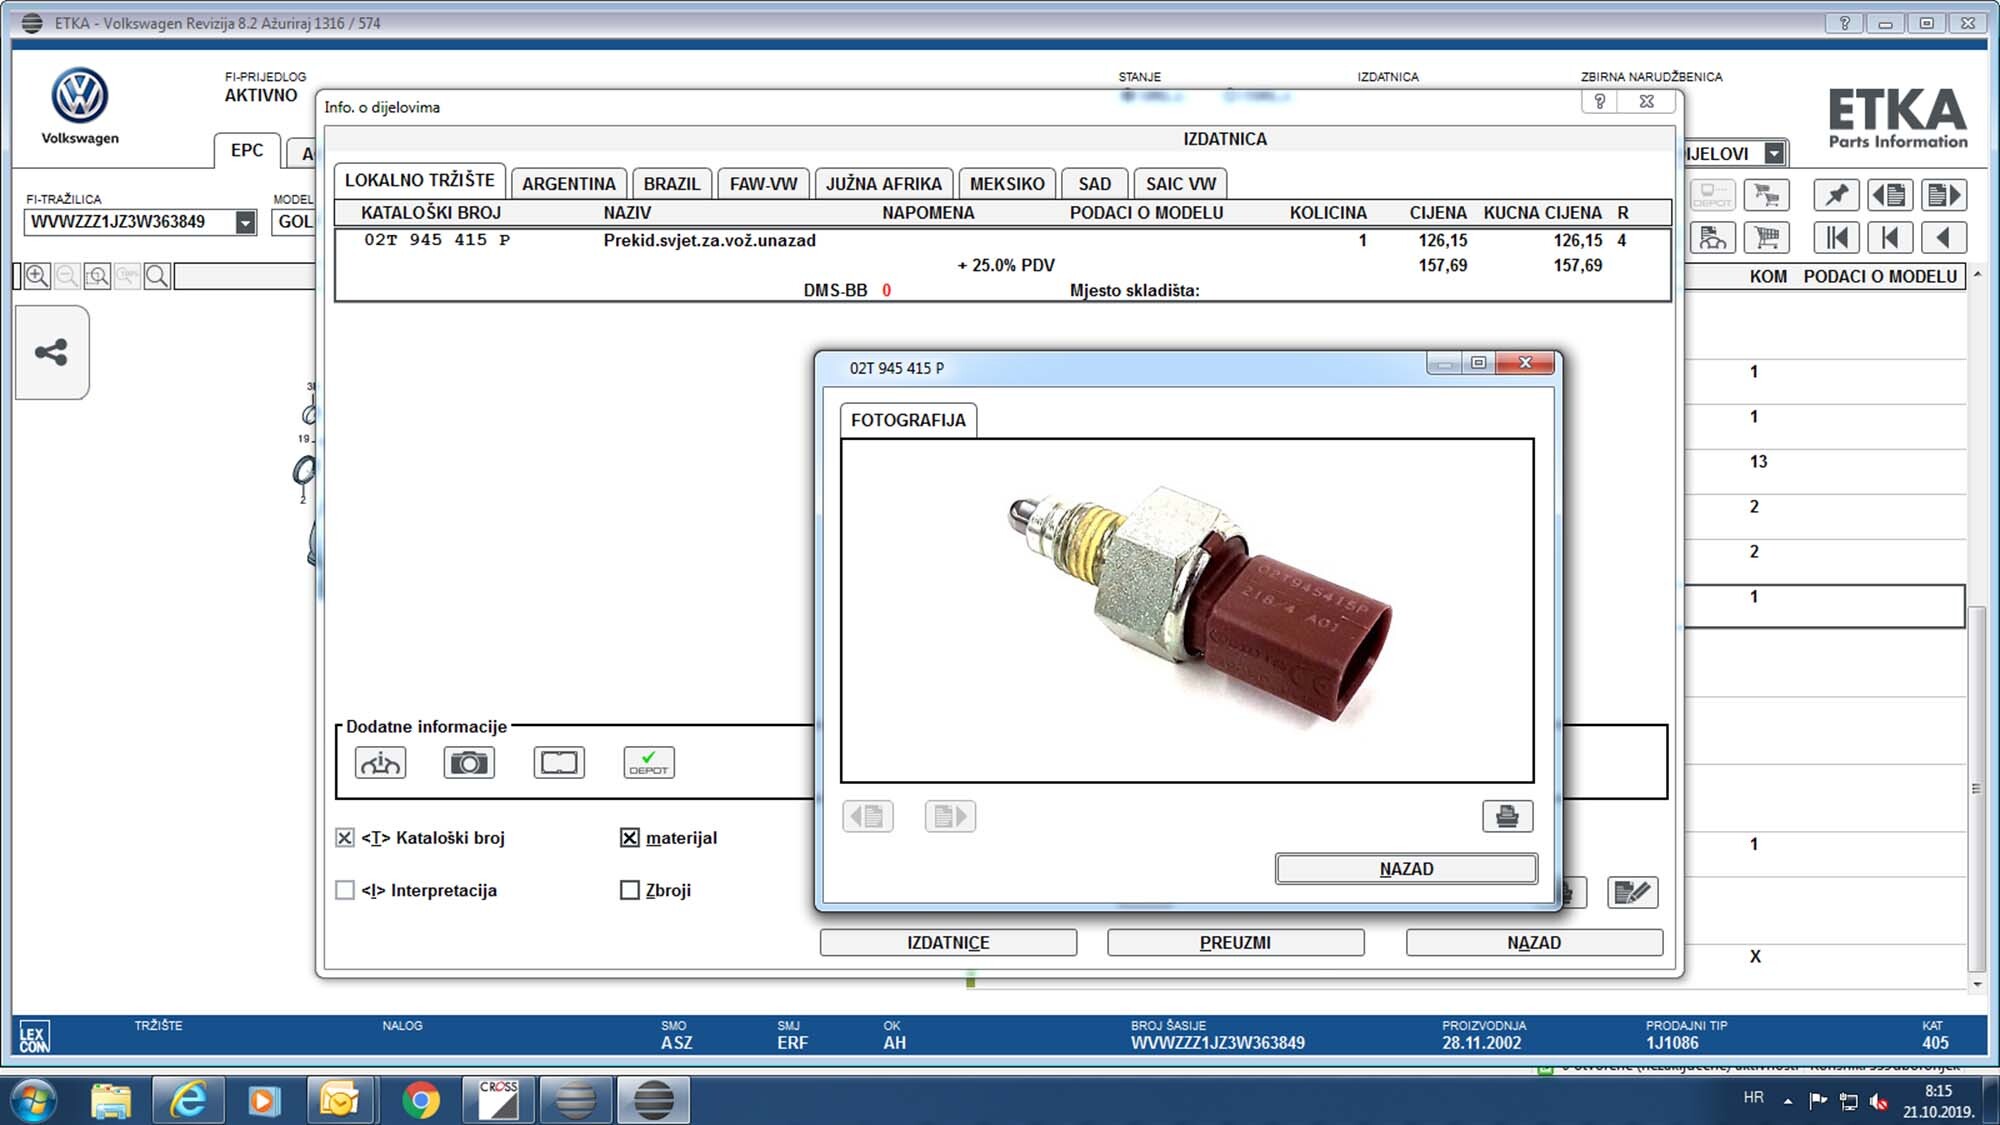Click price 157,69 under CIJENA
This screenshot has width=2000, height=1125.
pyautogui.click(x=1442, y=265)
